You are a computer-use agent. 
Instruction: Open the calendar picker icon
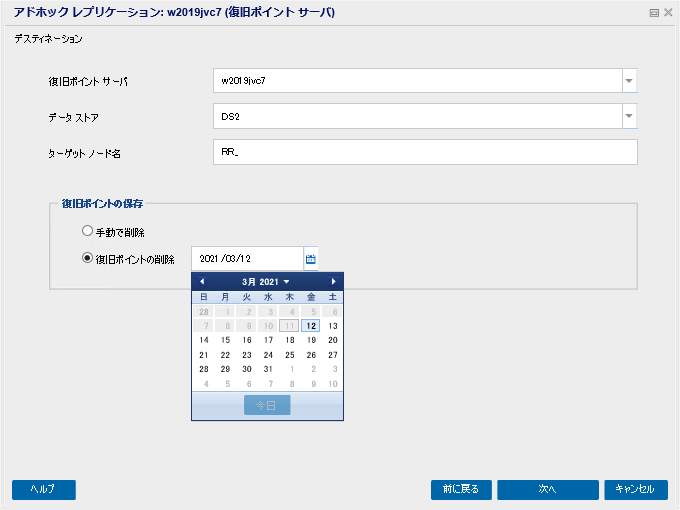(x=311, y=259)
